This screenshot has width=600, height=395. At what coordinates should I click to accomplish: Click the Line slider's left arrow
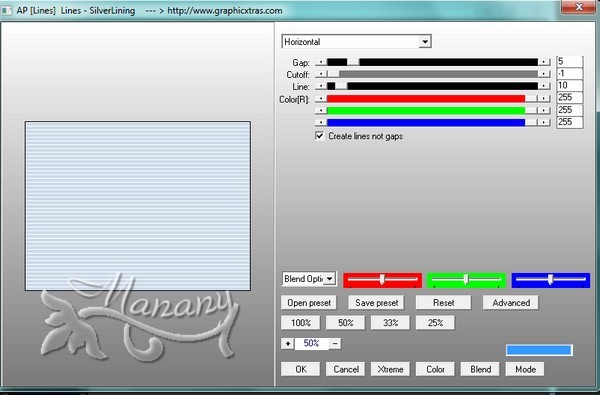click(321, 86)
